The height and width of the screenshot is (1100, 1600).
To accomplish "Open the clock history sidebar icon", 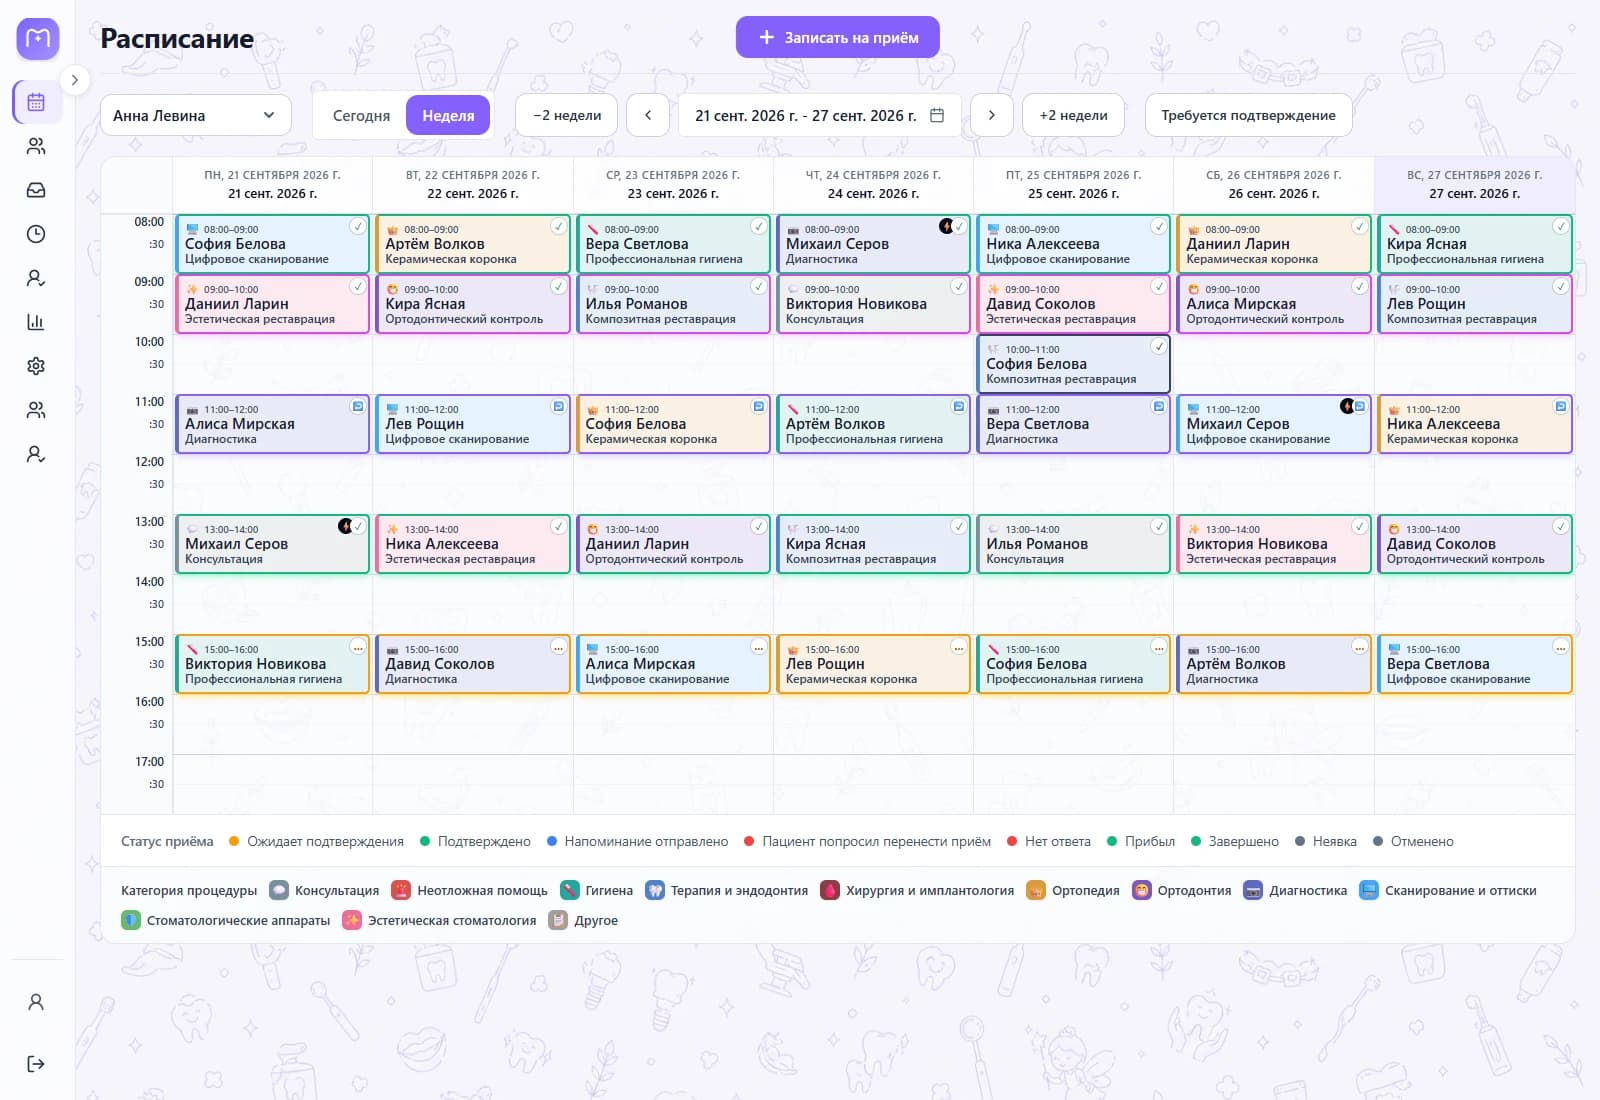I will tap(36, 234).
